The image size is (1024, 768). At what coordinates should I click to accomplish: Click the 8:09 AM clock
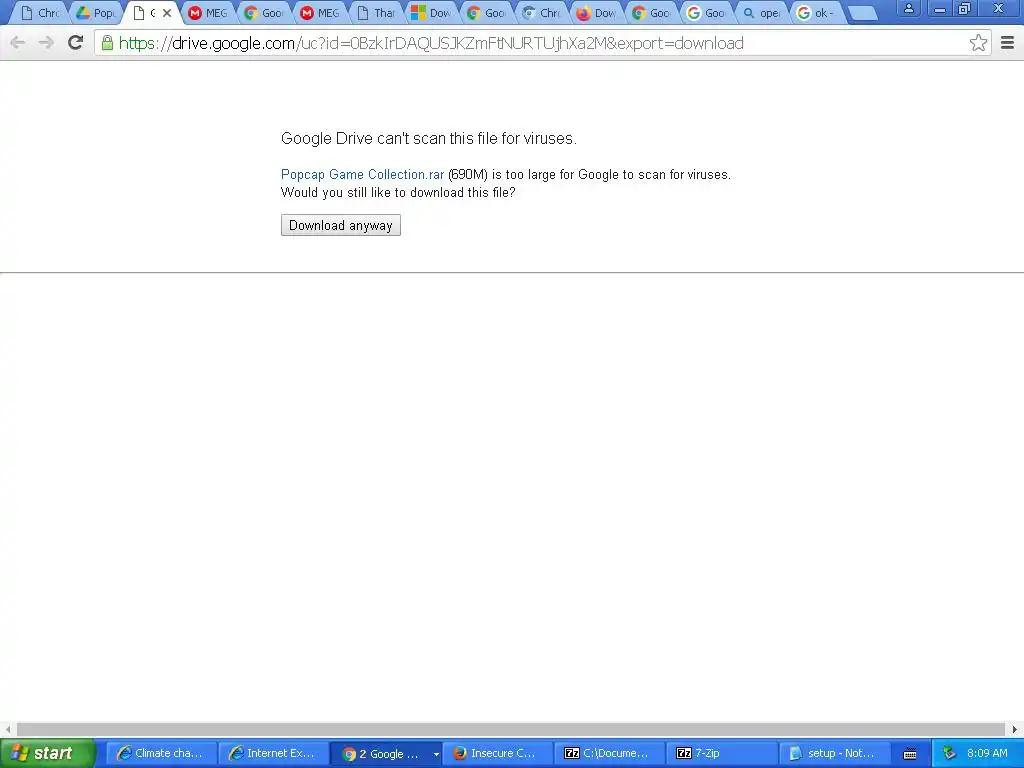[987, 754]
